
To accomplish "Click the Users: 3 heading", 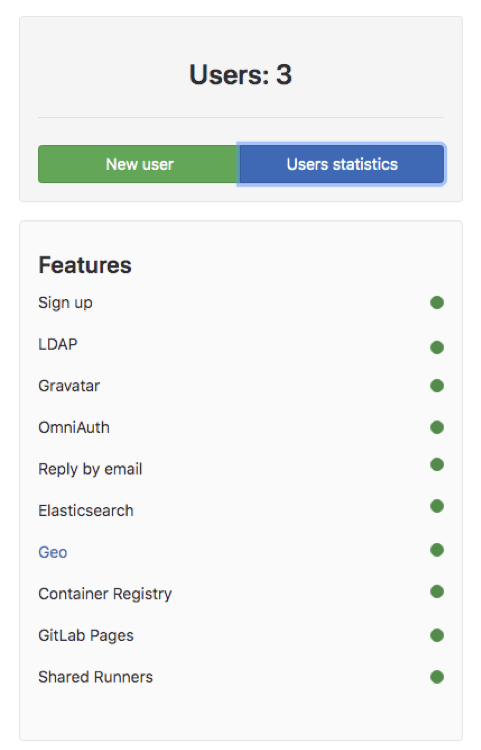I will (240, 75).
